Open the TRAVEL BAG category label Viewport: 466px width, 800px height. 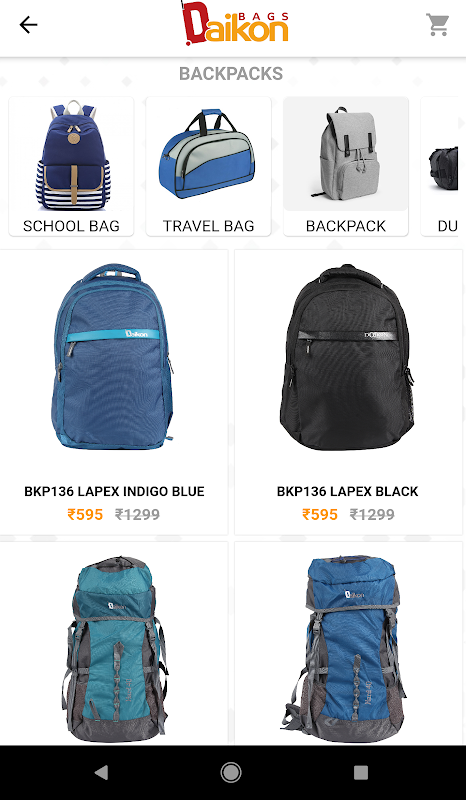pyautogui.click(x=208, y=226)
